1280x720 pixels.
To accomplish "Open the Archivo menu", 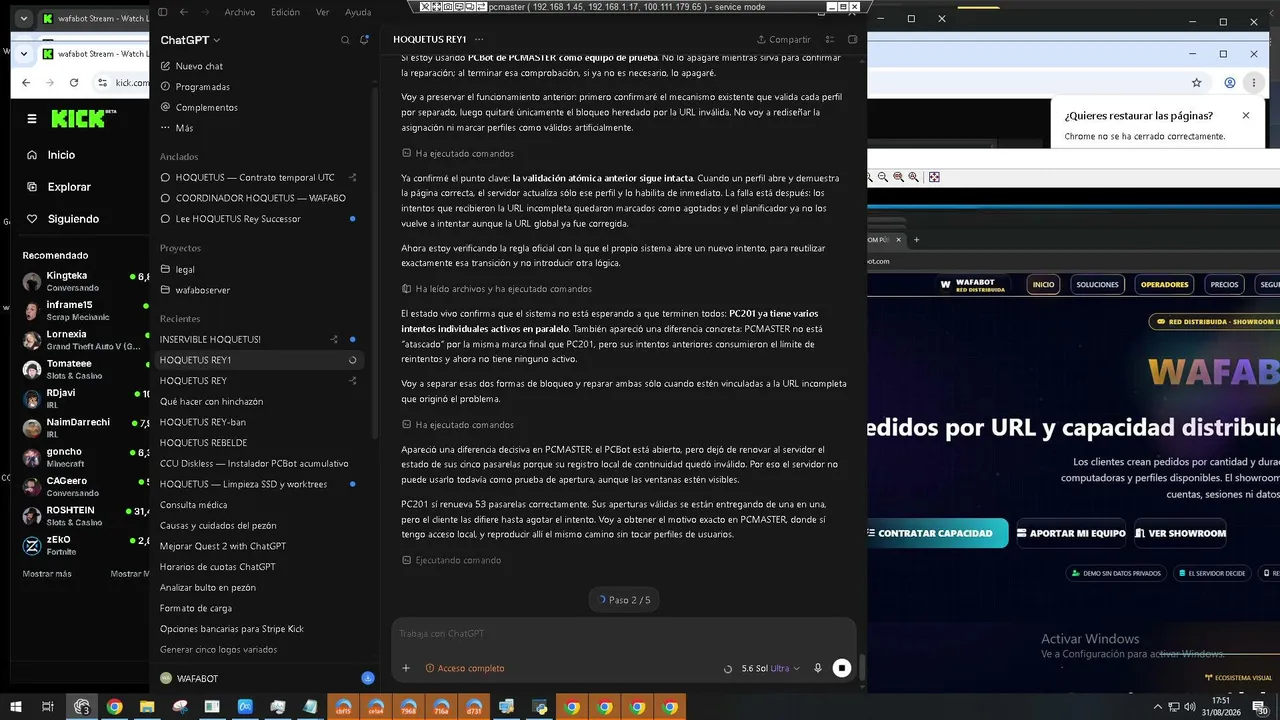I will [240, 12].
